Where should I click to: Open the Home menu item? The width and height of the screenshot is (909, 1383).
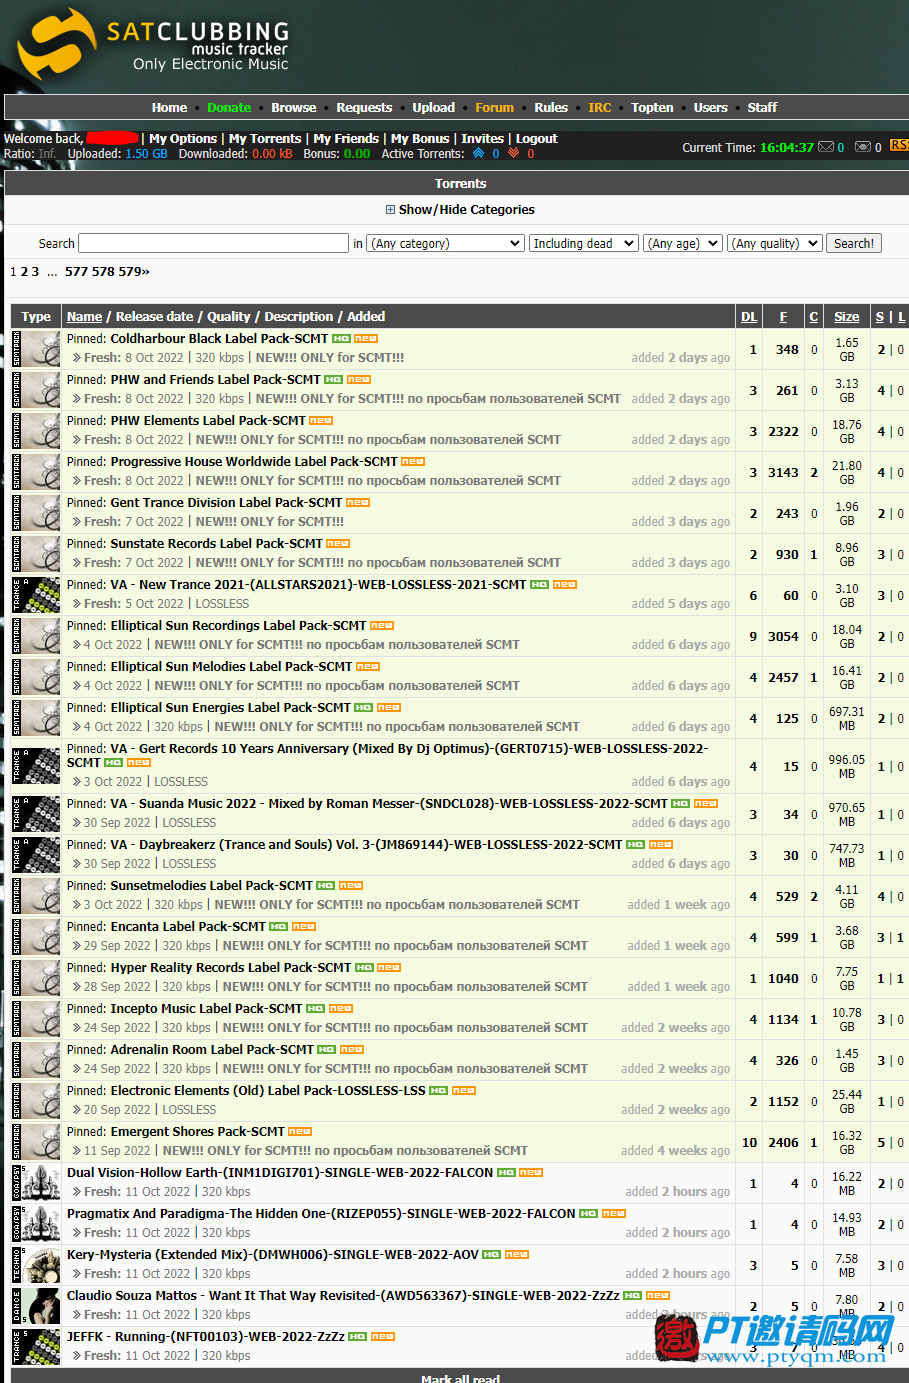pos(169,108)
